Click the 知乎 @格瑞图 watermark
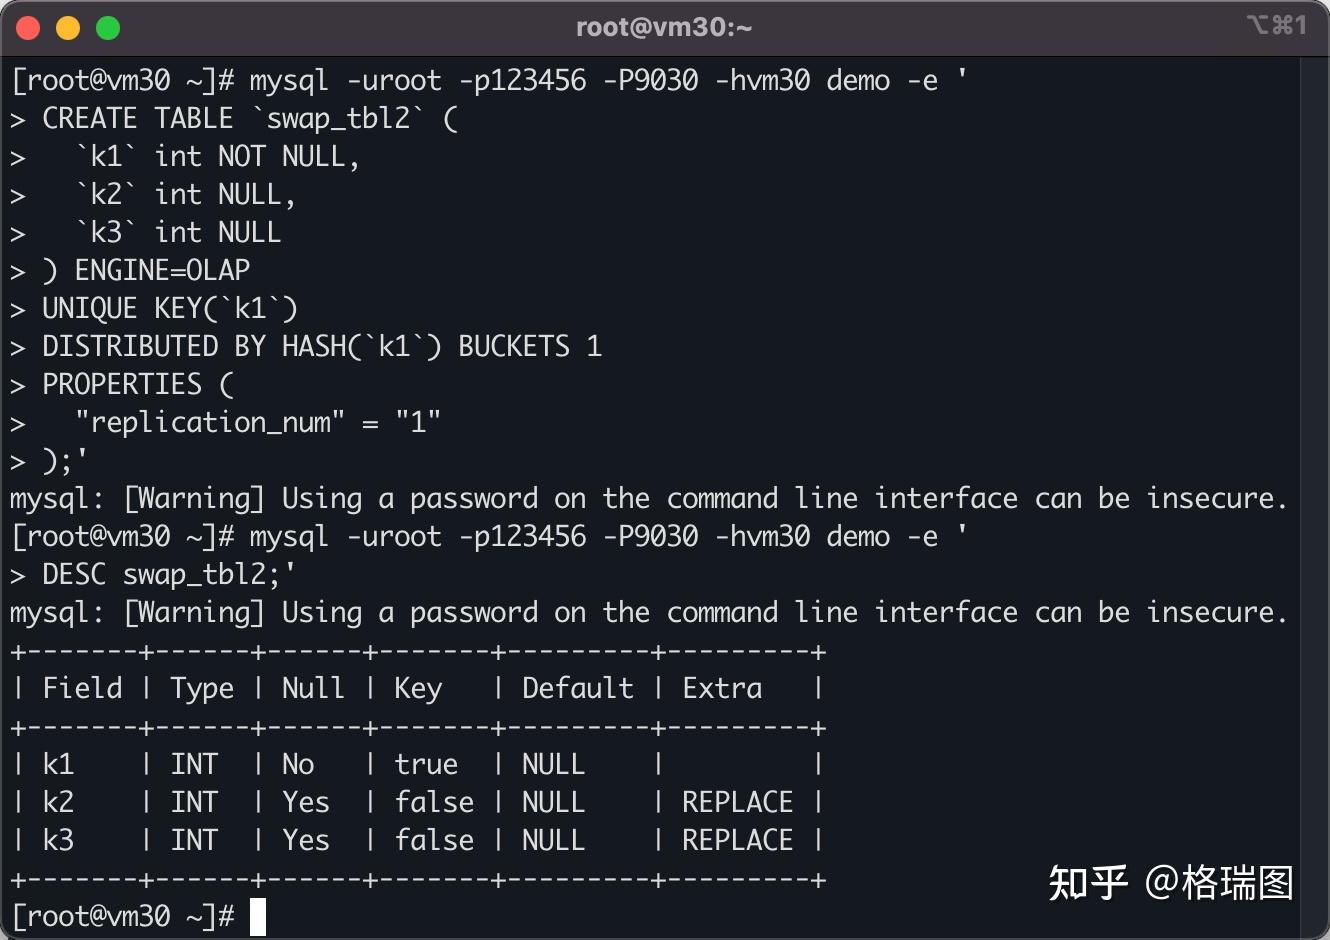 click(1171, 883)
